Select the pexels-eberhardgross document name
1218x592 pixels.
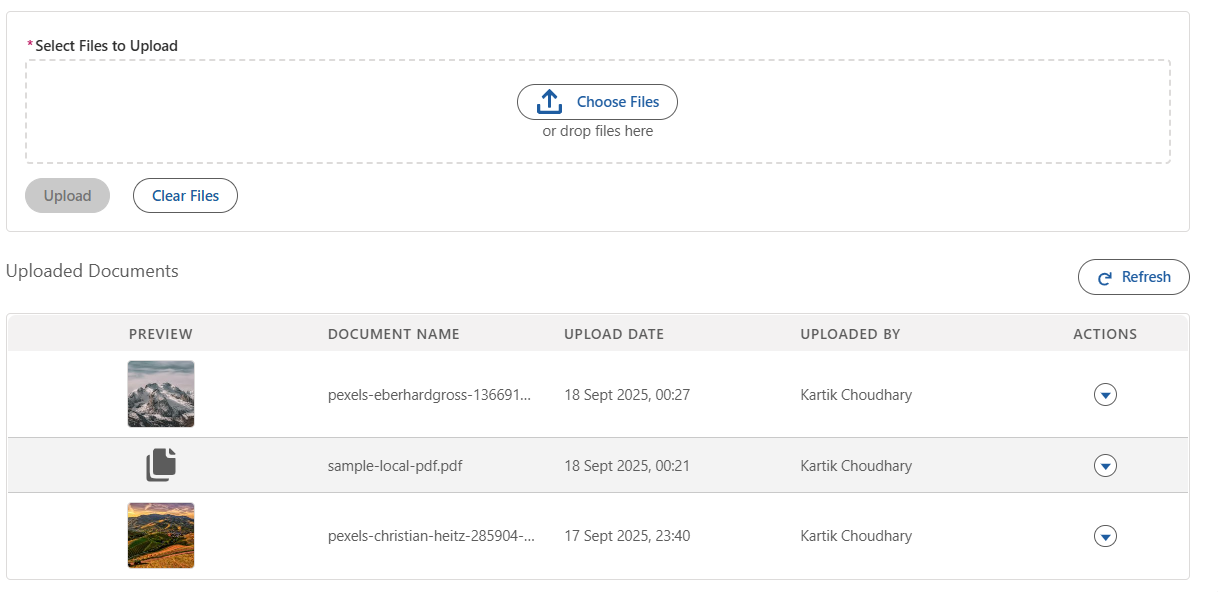tap(429, 395)
